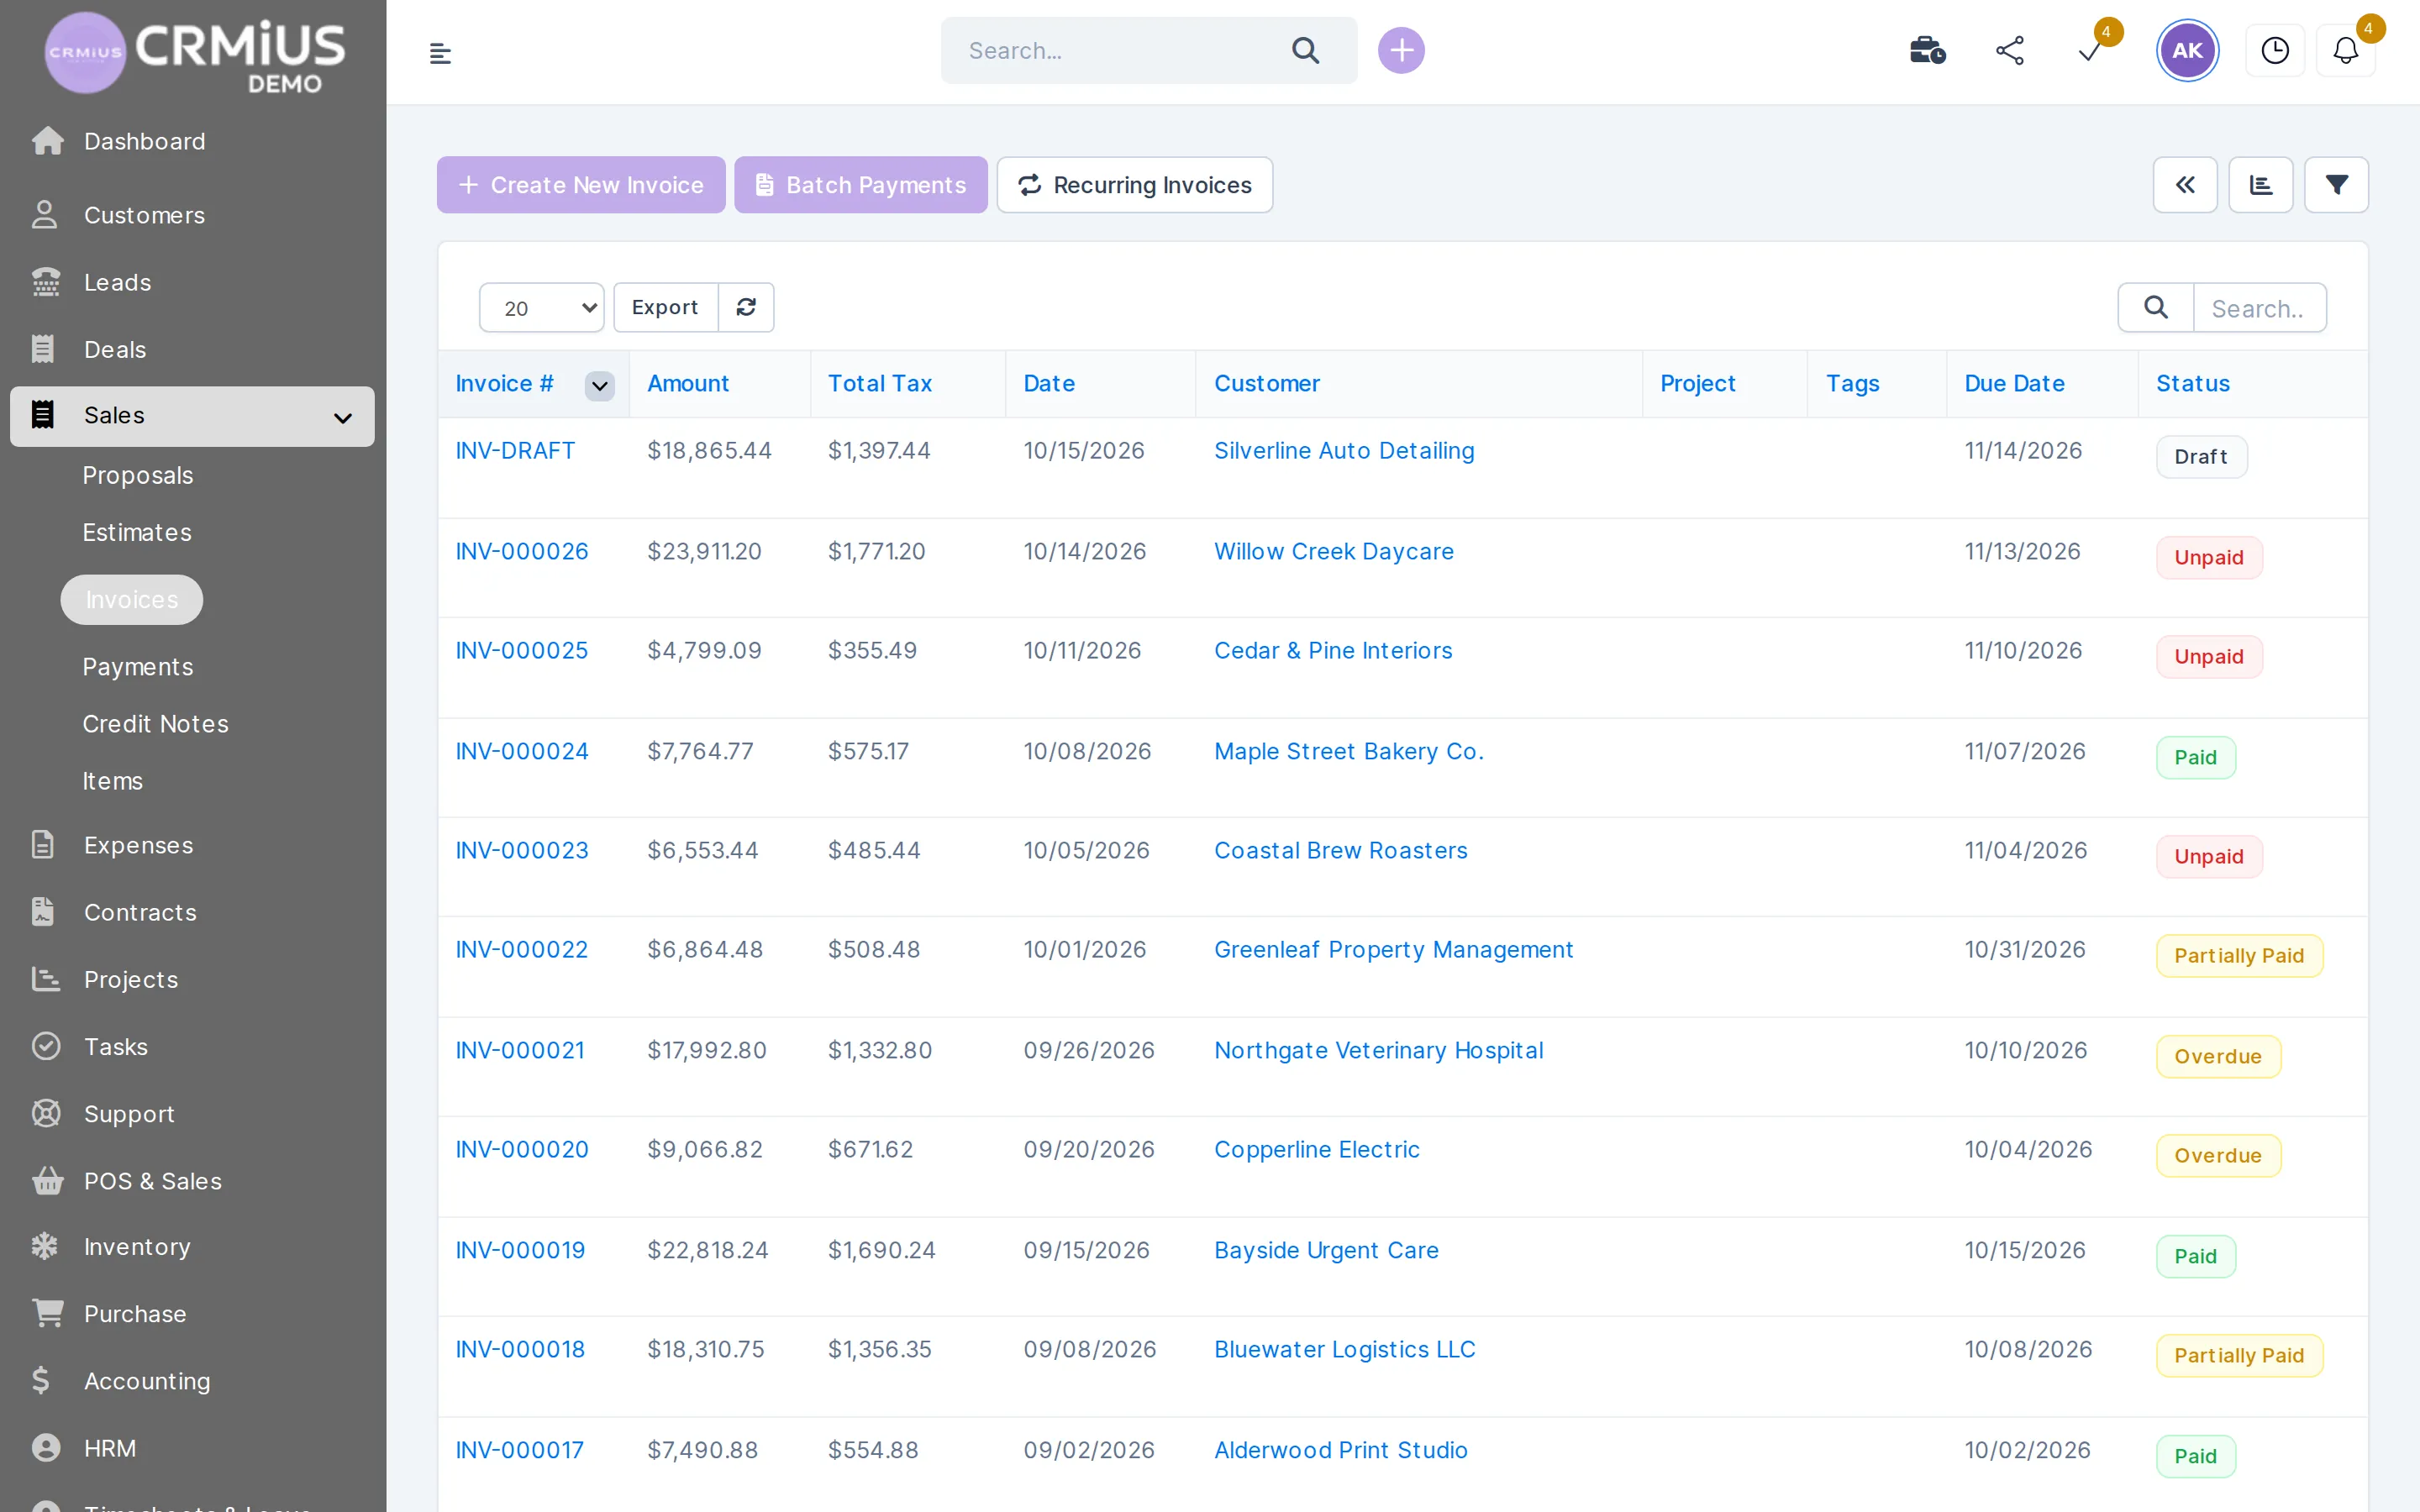This screenshot has width=2420, height=1512.
Task: Open Inventory in the sidebar
Action: 137,1247
